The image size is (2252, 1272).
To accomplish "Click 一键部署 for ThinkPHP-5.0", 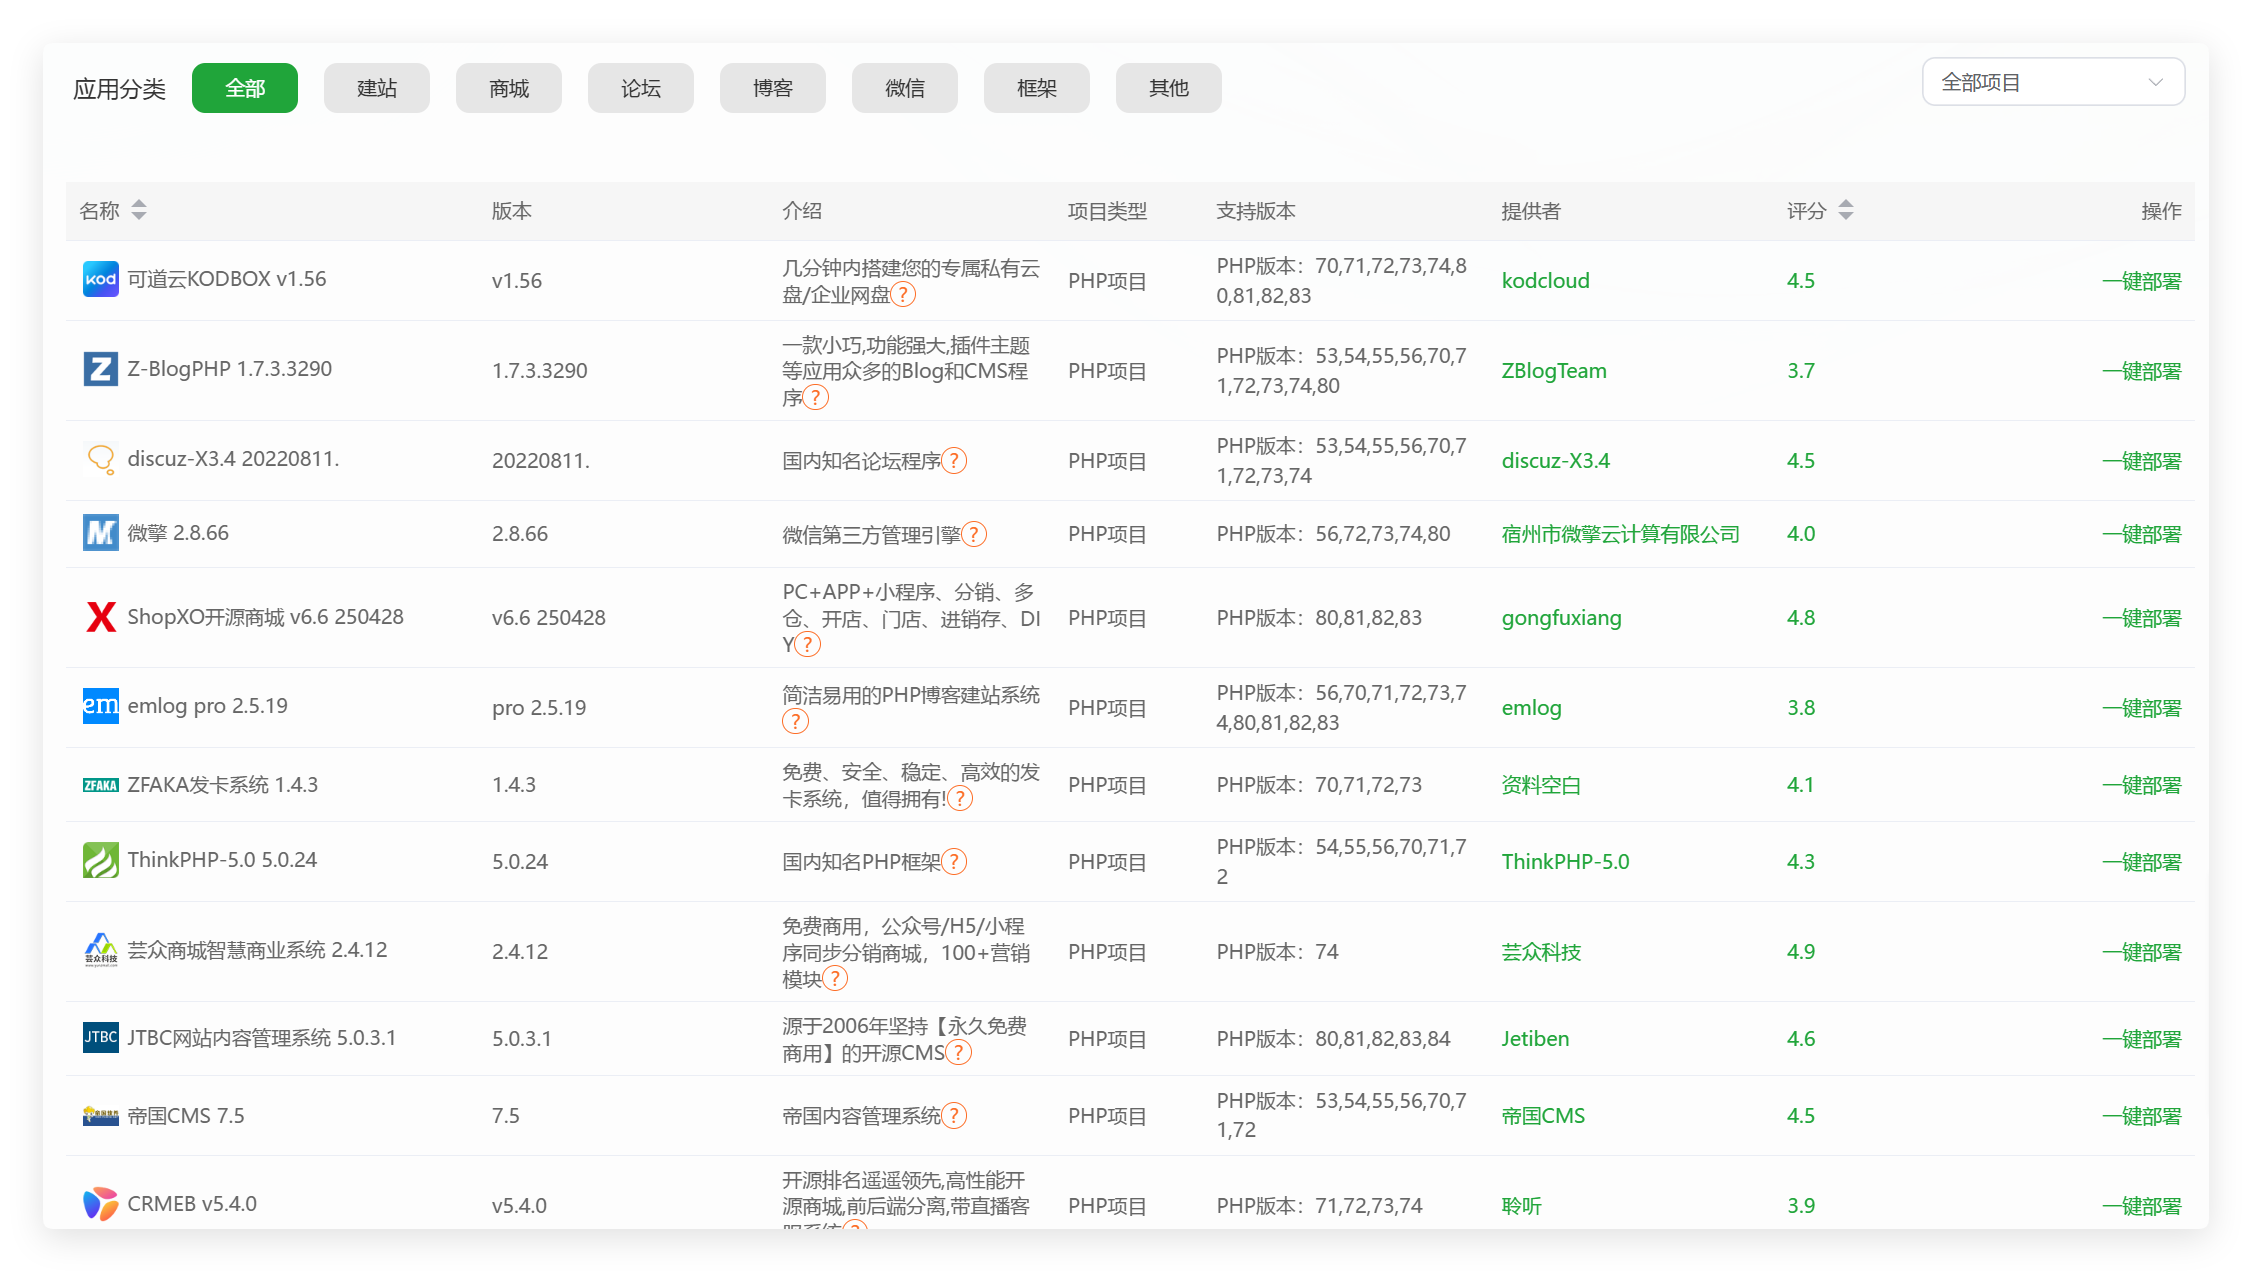I will [x=2141, y=862].
